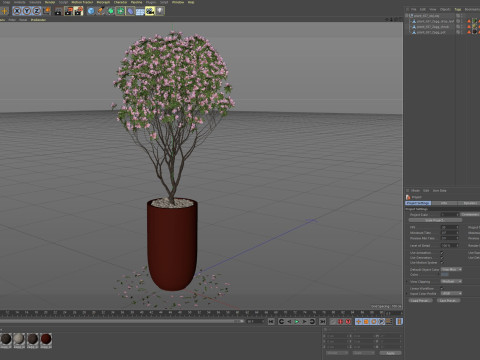The height and width of the screenshot is (360, 480).
Task: Toggle the X axis lock
Action: click(x=17, y=11)
